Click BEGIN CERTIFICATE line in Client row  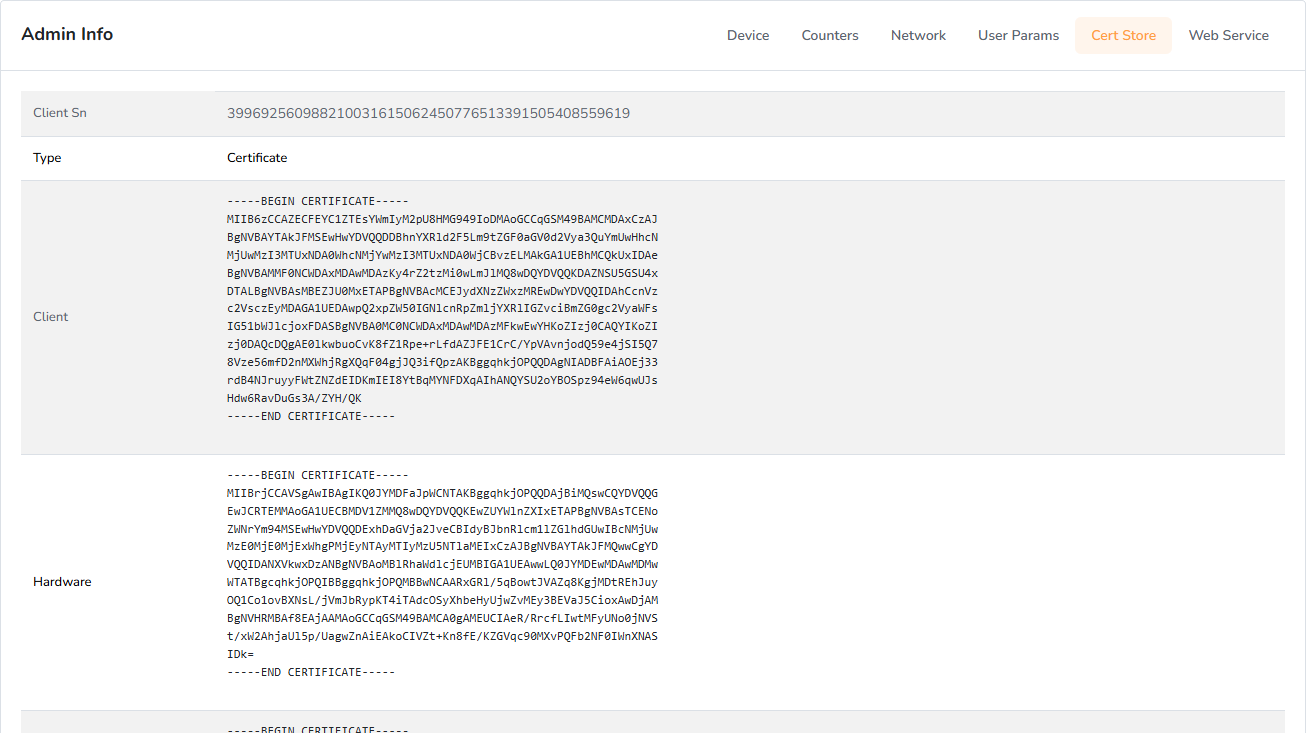(317, 201)
